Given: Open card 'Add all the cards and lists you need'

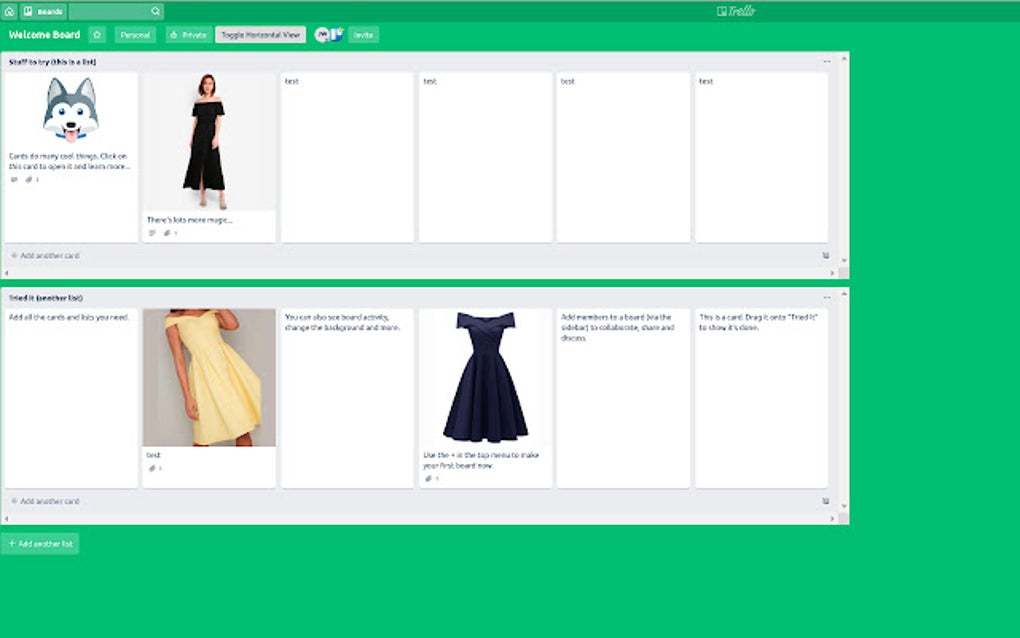Looking at the screenshot, I should click(71, 398).
